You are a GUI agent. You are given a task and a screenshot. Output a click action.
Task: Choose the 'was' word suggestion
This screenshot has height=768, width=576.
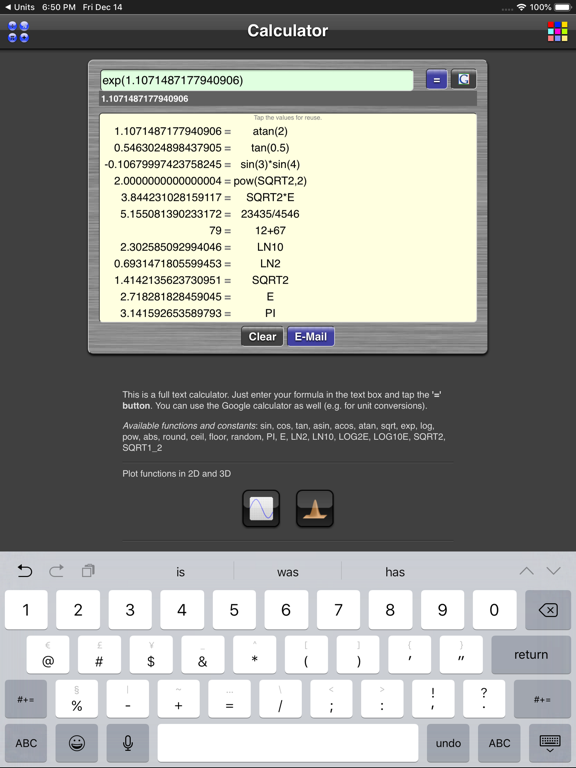point(288,572)
